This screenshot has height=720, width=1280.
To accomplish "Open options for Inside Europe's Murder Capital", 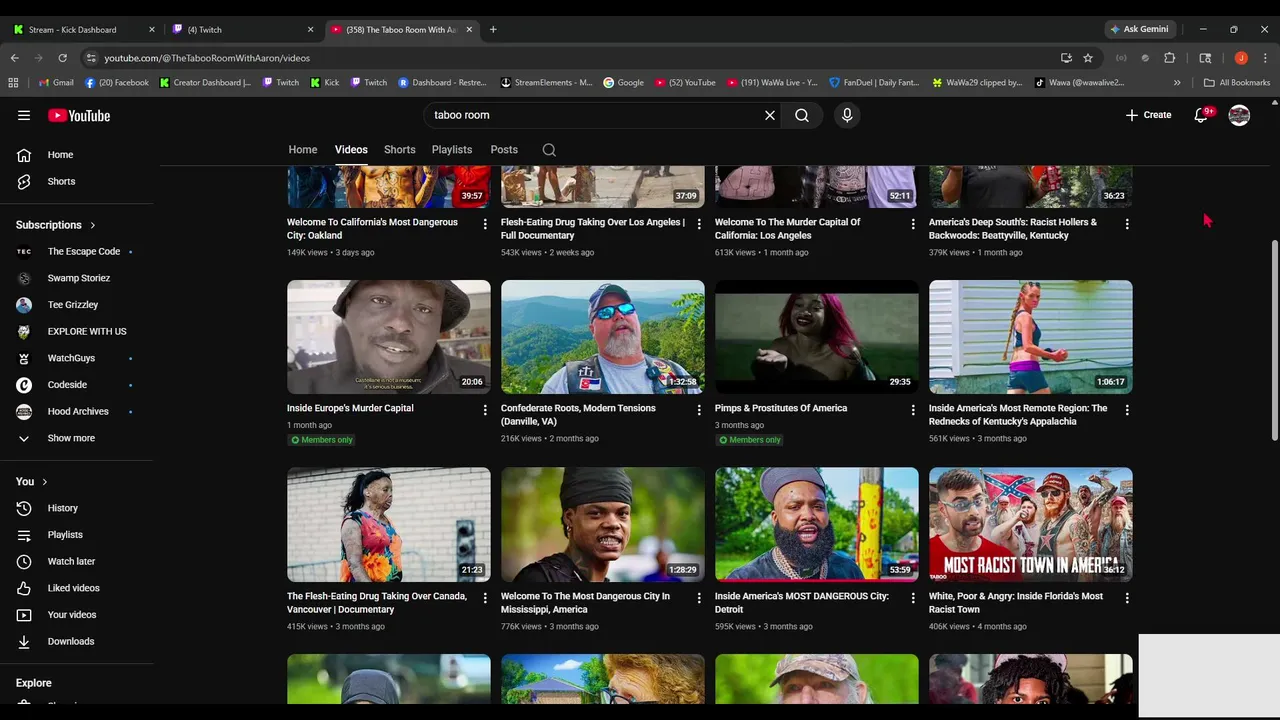I will 485,410.
